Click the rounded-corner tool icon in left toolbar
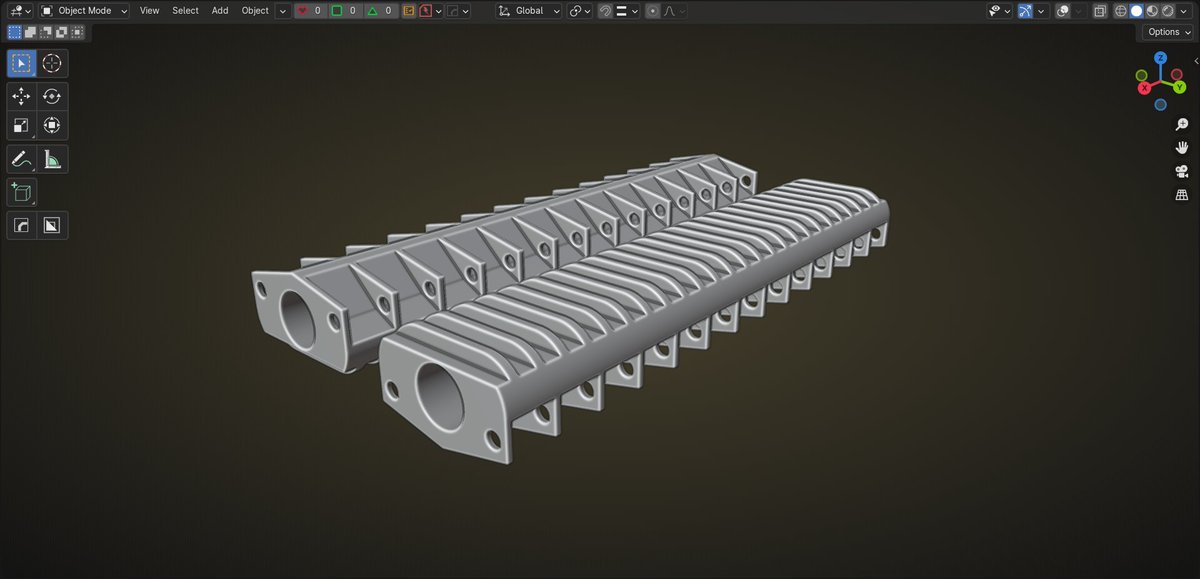1200x579 pixels. (x=21, y=225)
